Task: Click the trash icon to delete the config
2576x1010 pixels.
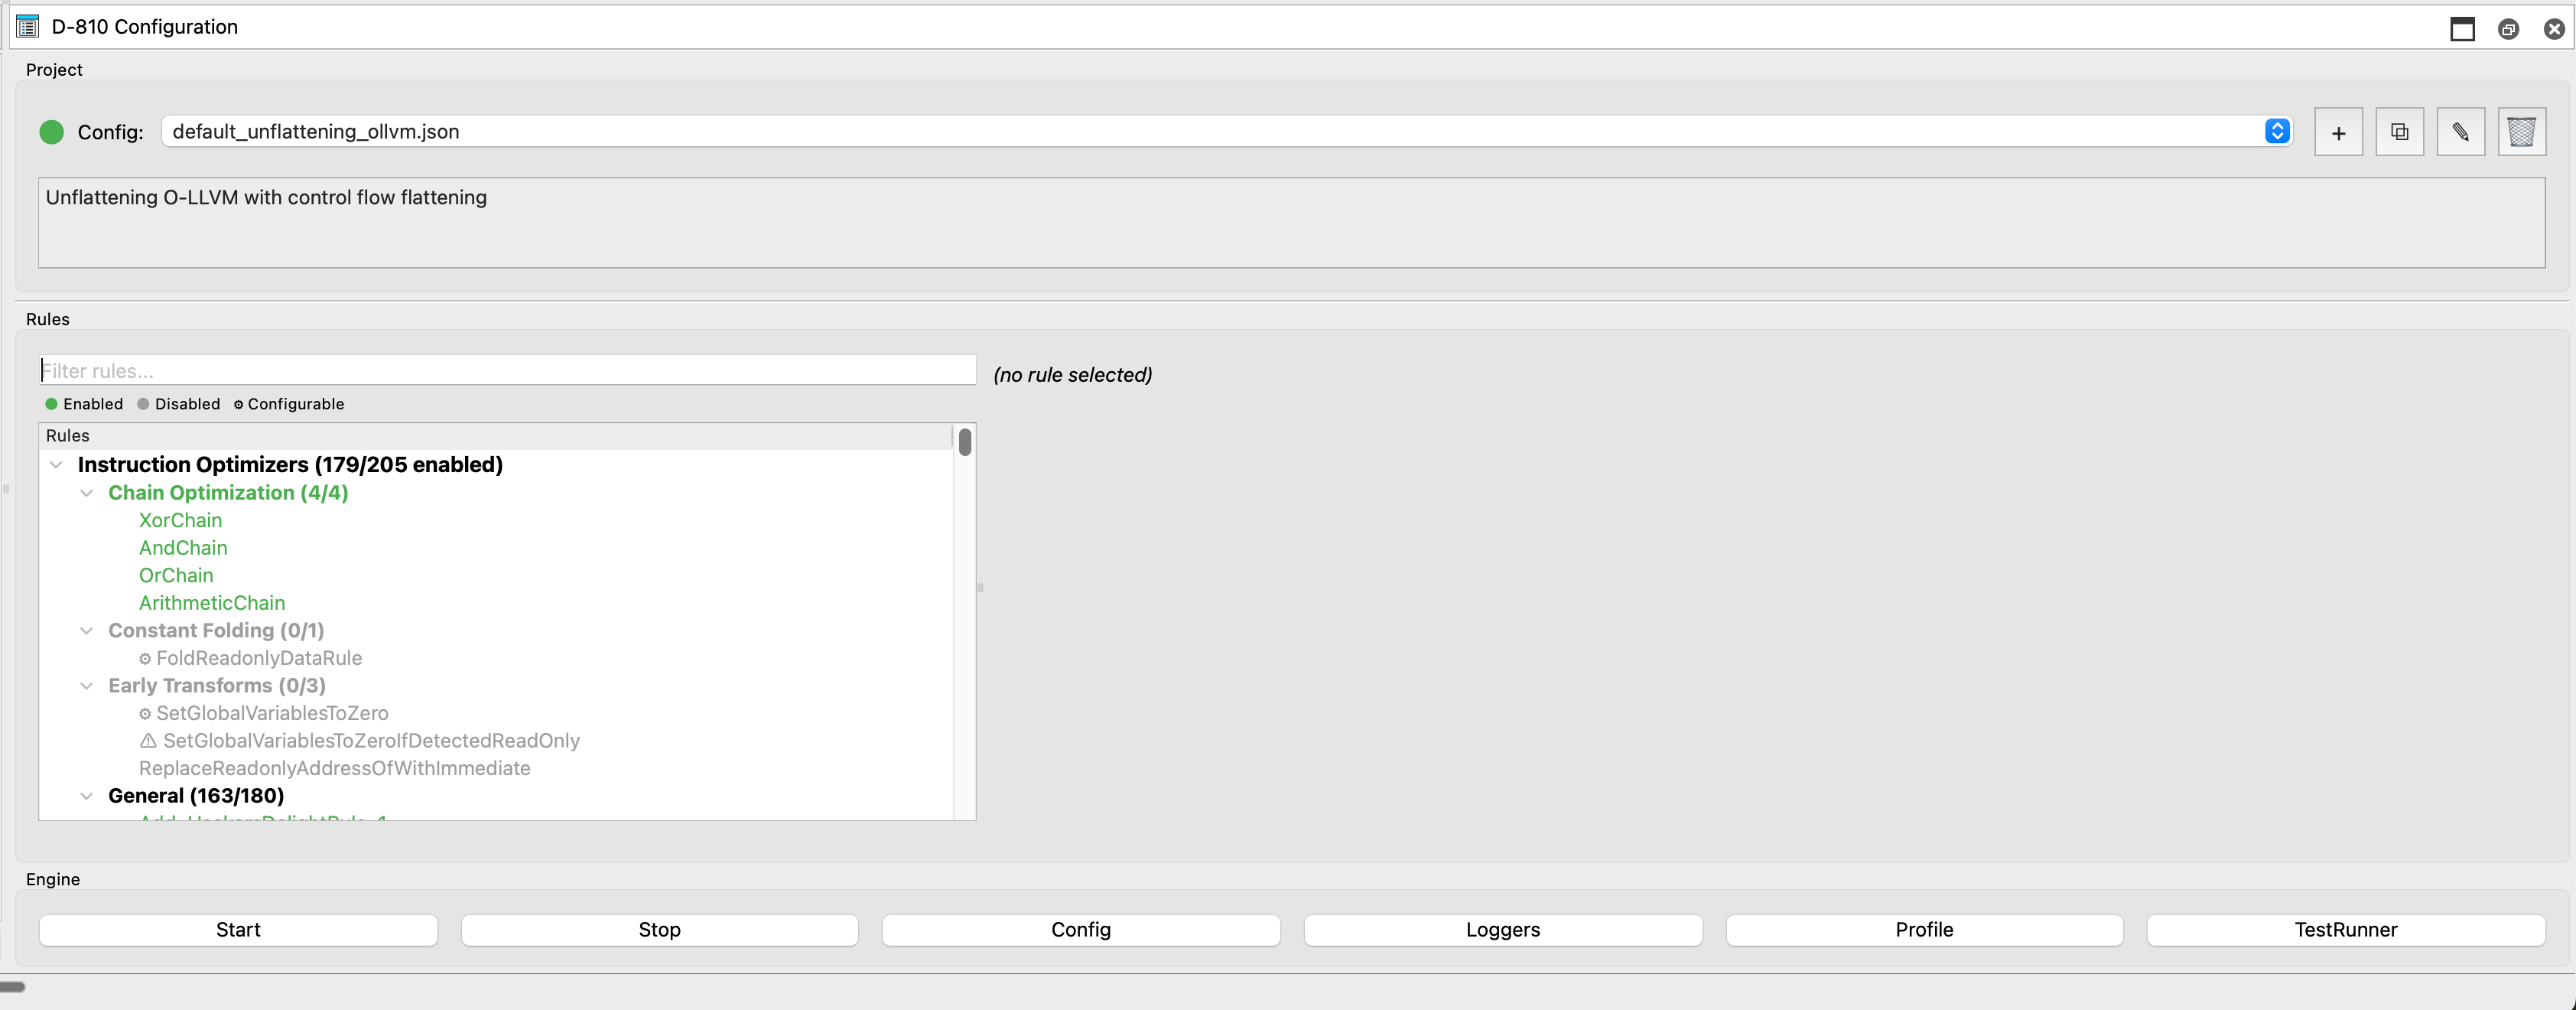Action: click(2523, 131)
